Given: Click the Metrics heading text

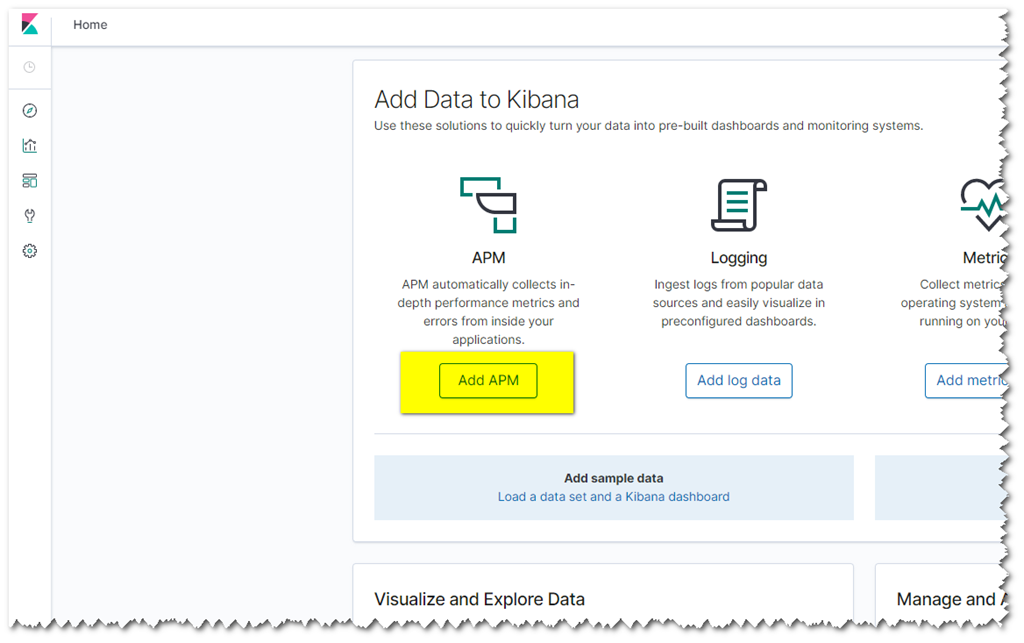Looking at the screenshot, I should point(985,258).
